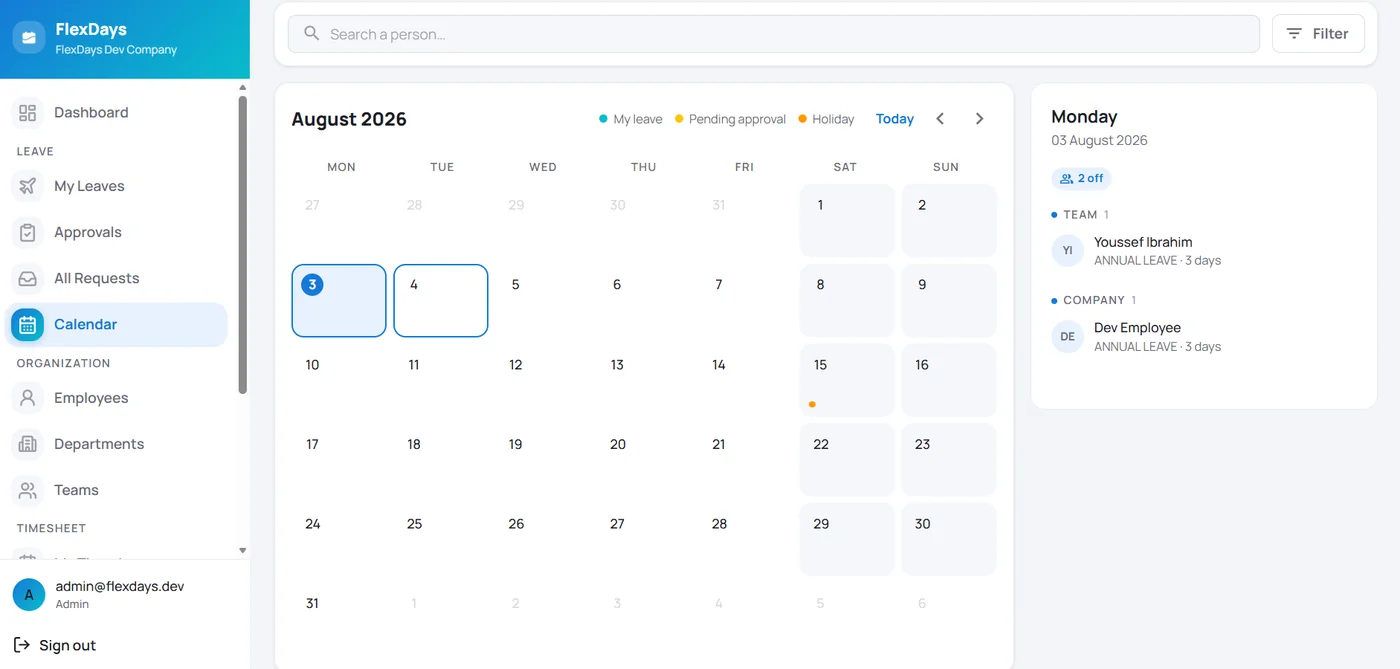Image resolution: width=1400 pixels, height=669 pixels.
Task: Click admin@flexdays.dev account text
Action: point(120,586)
